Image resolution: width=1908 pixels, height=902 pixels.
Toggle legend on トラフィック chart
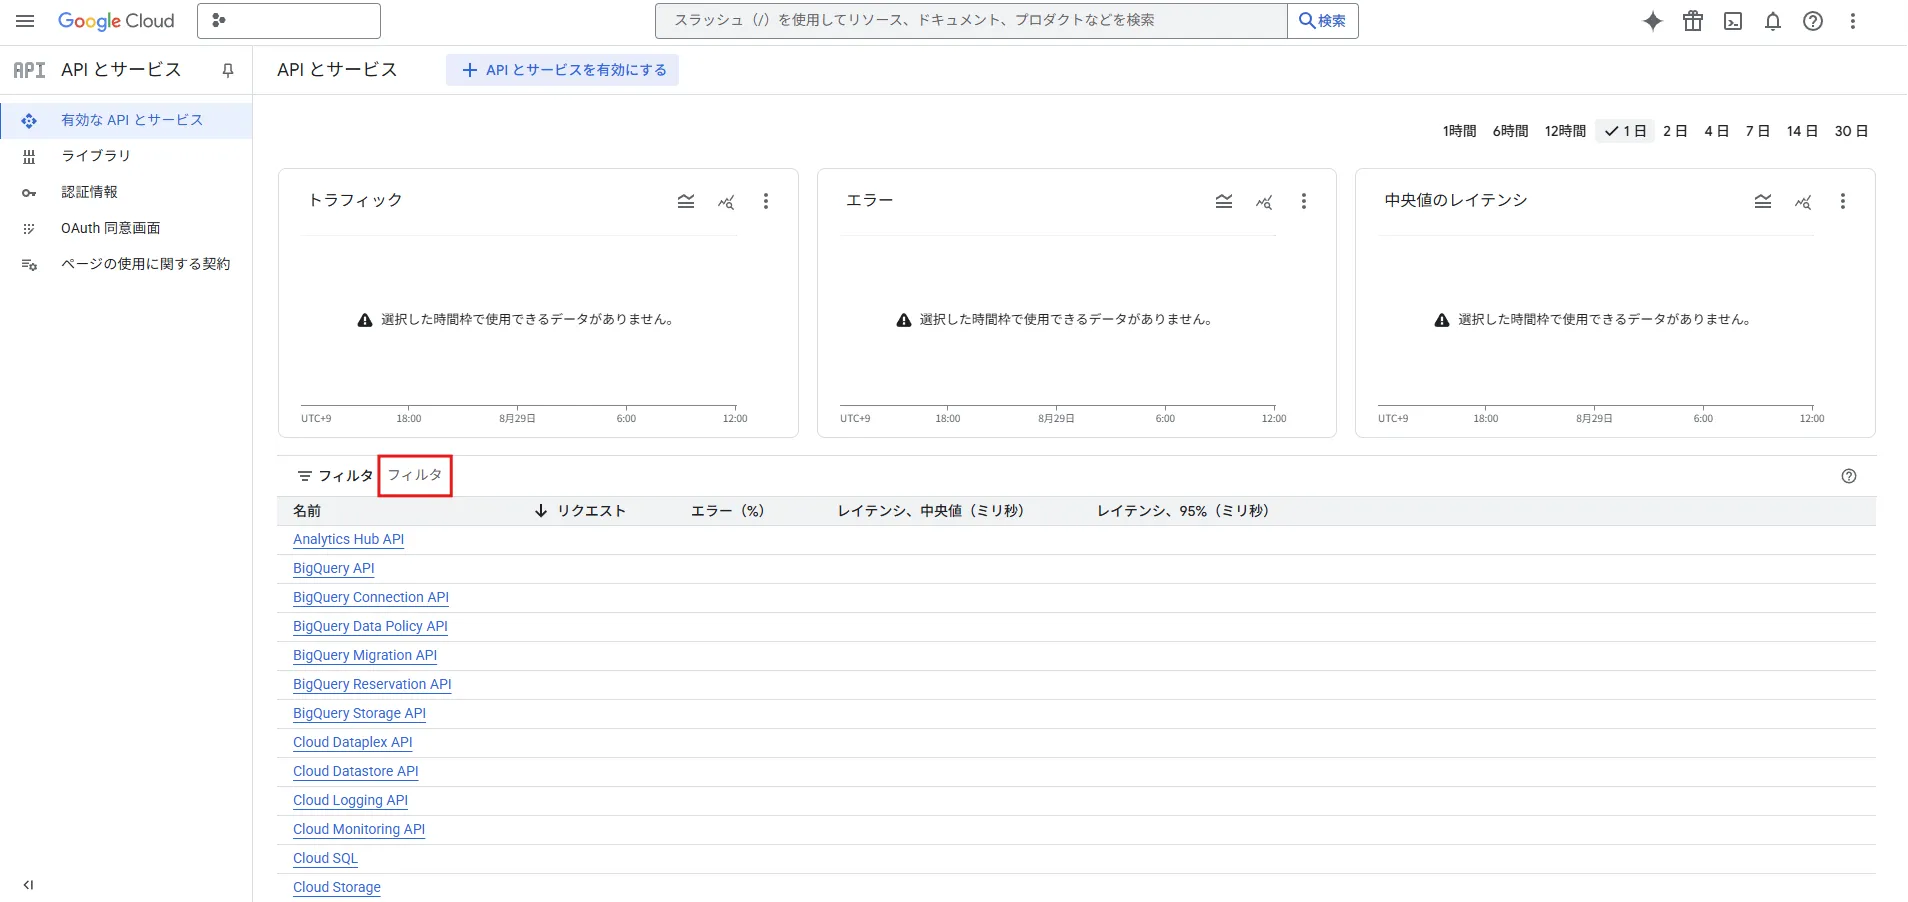click(x=686, y=201)
